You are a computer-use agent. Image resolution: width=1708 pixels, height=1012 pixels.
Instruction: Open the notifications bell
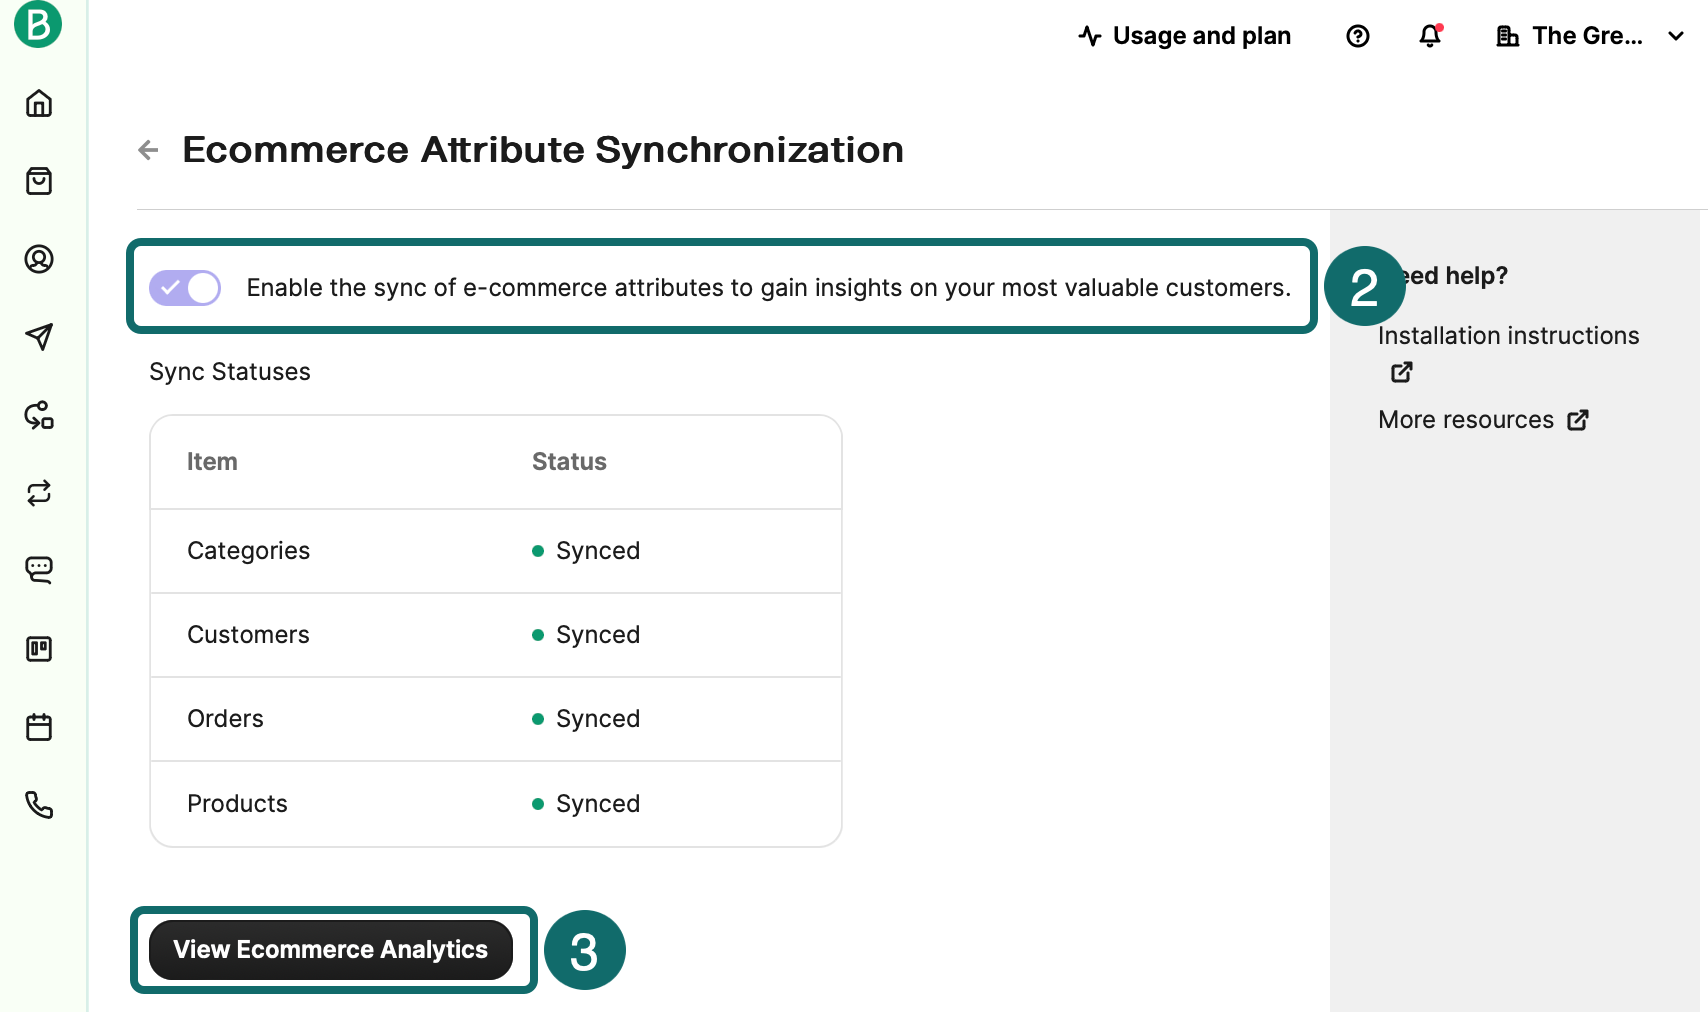(x=1431, y=36)
